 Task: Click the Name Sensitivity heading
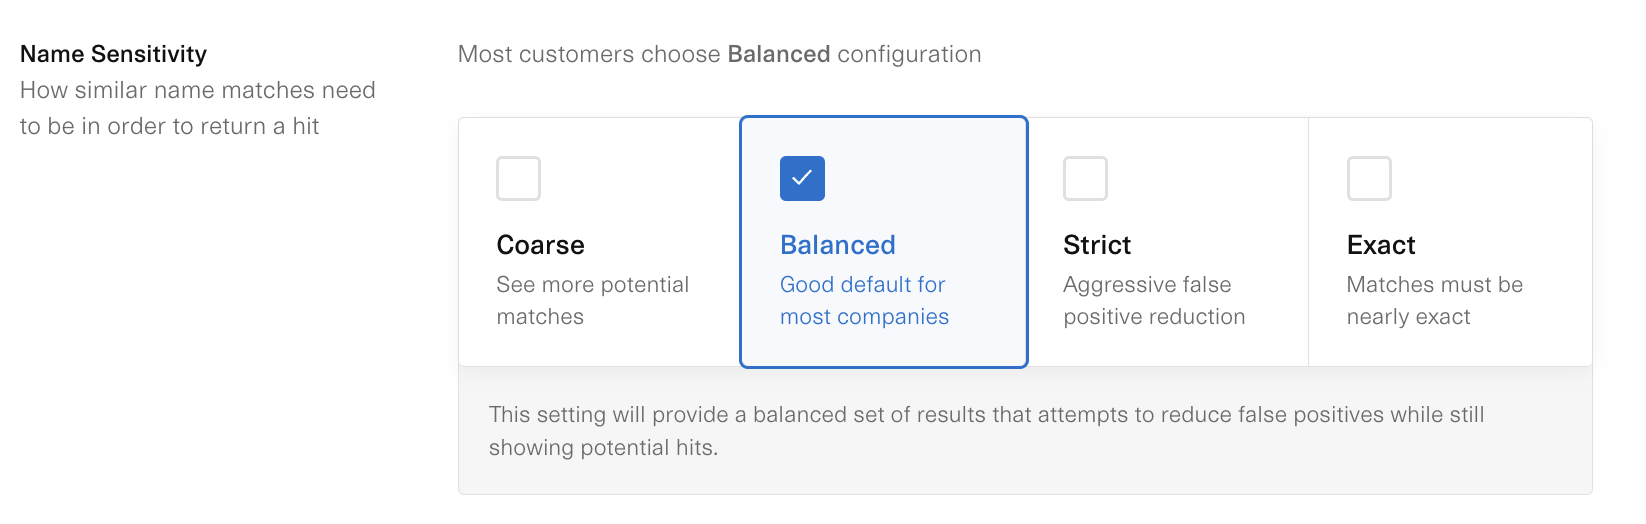pos(113,54)
